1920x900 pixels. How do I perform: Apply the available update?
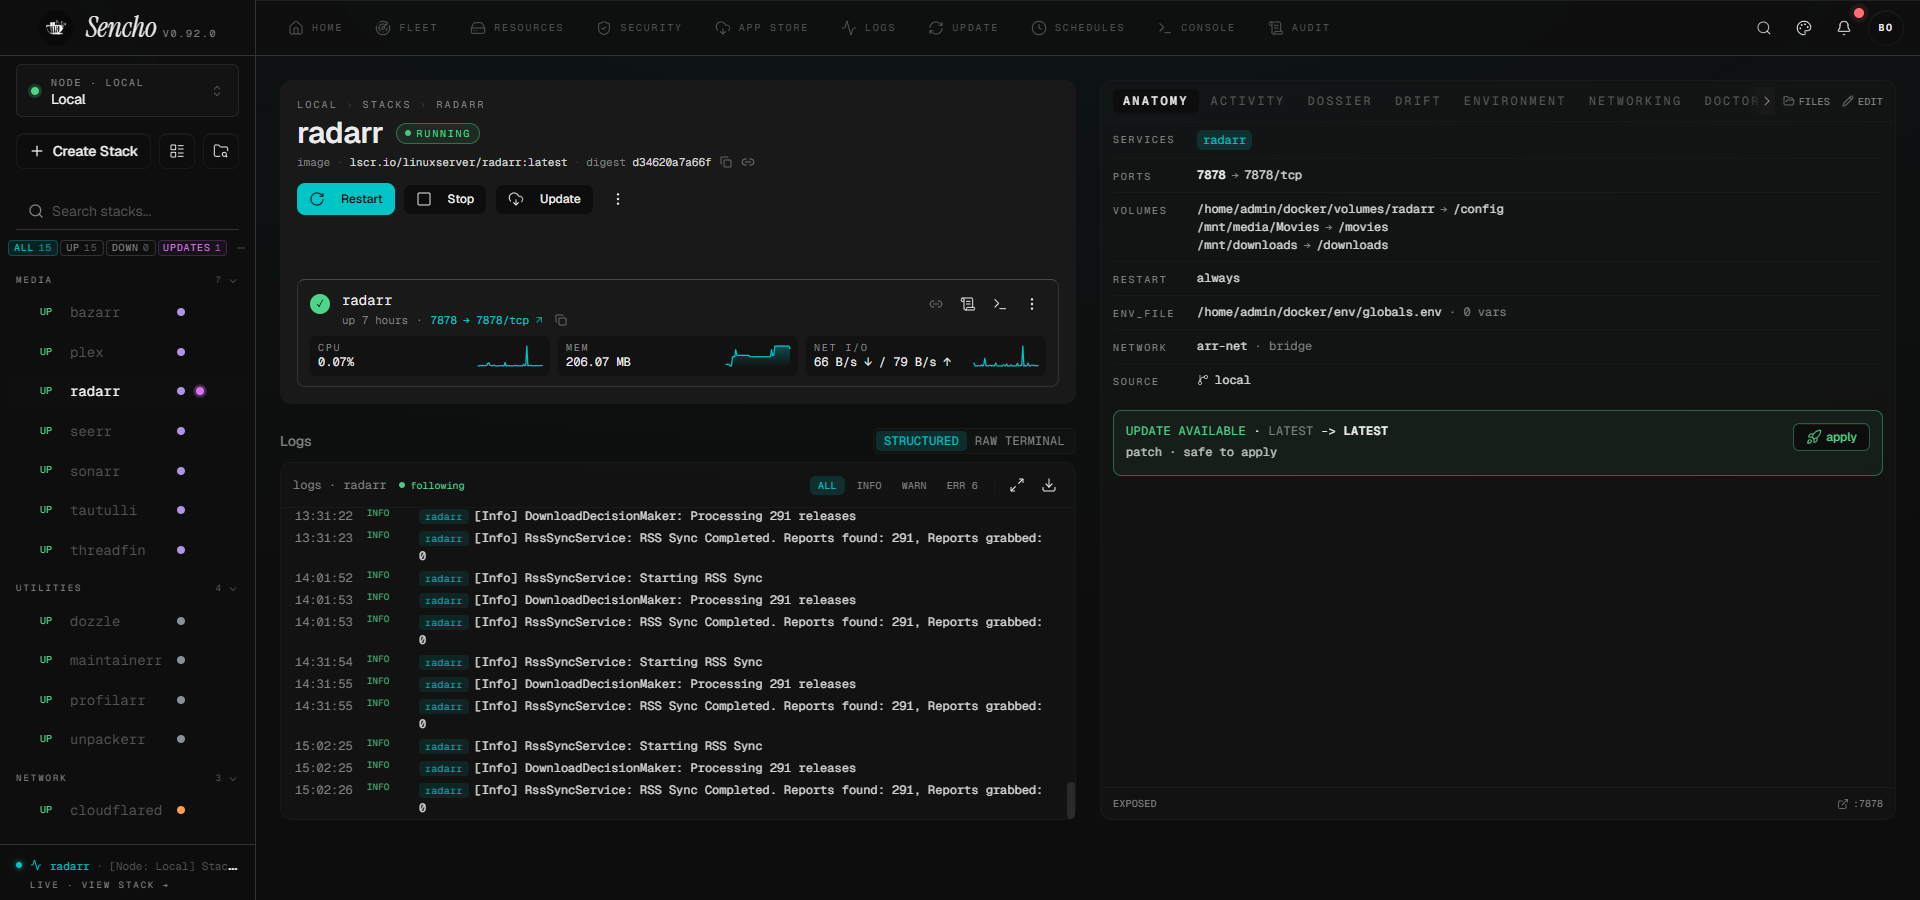point(1831,437)
